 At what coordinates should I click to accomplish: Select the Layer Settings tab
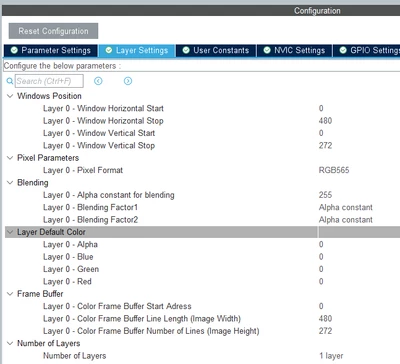(x=137, y=50)
